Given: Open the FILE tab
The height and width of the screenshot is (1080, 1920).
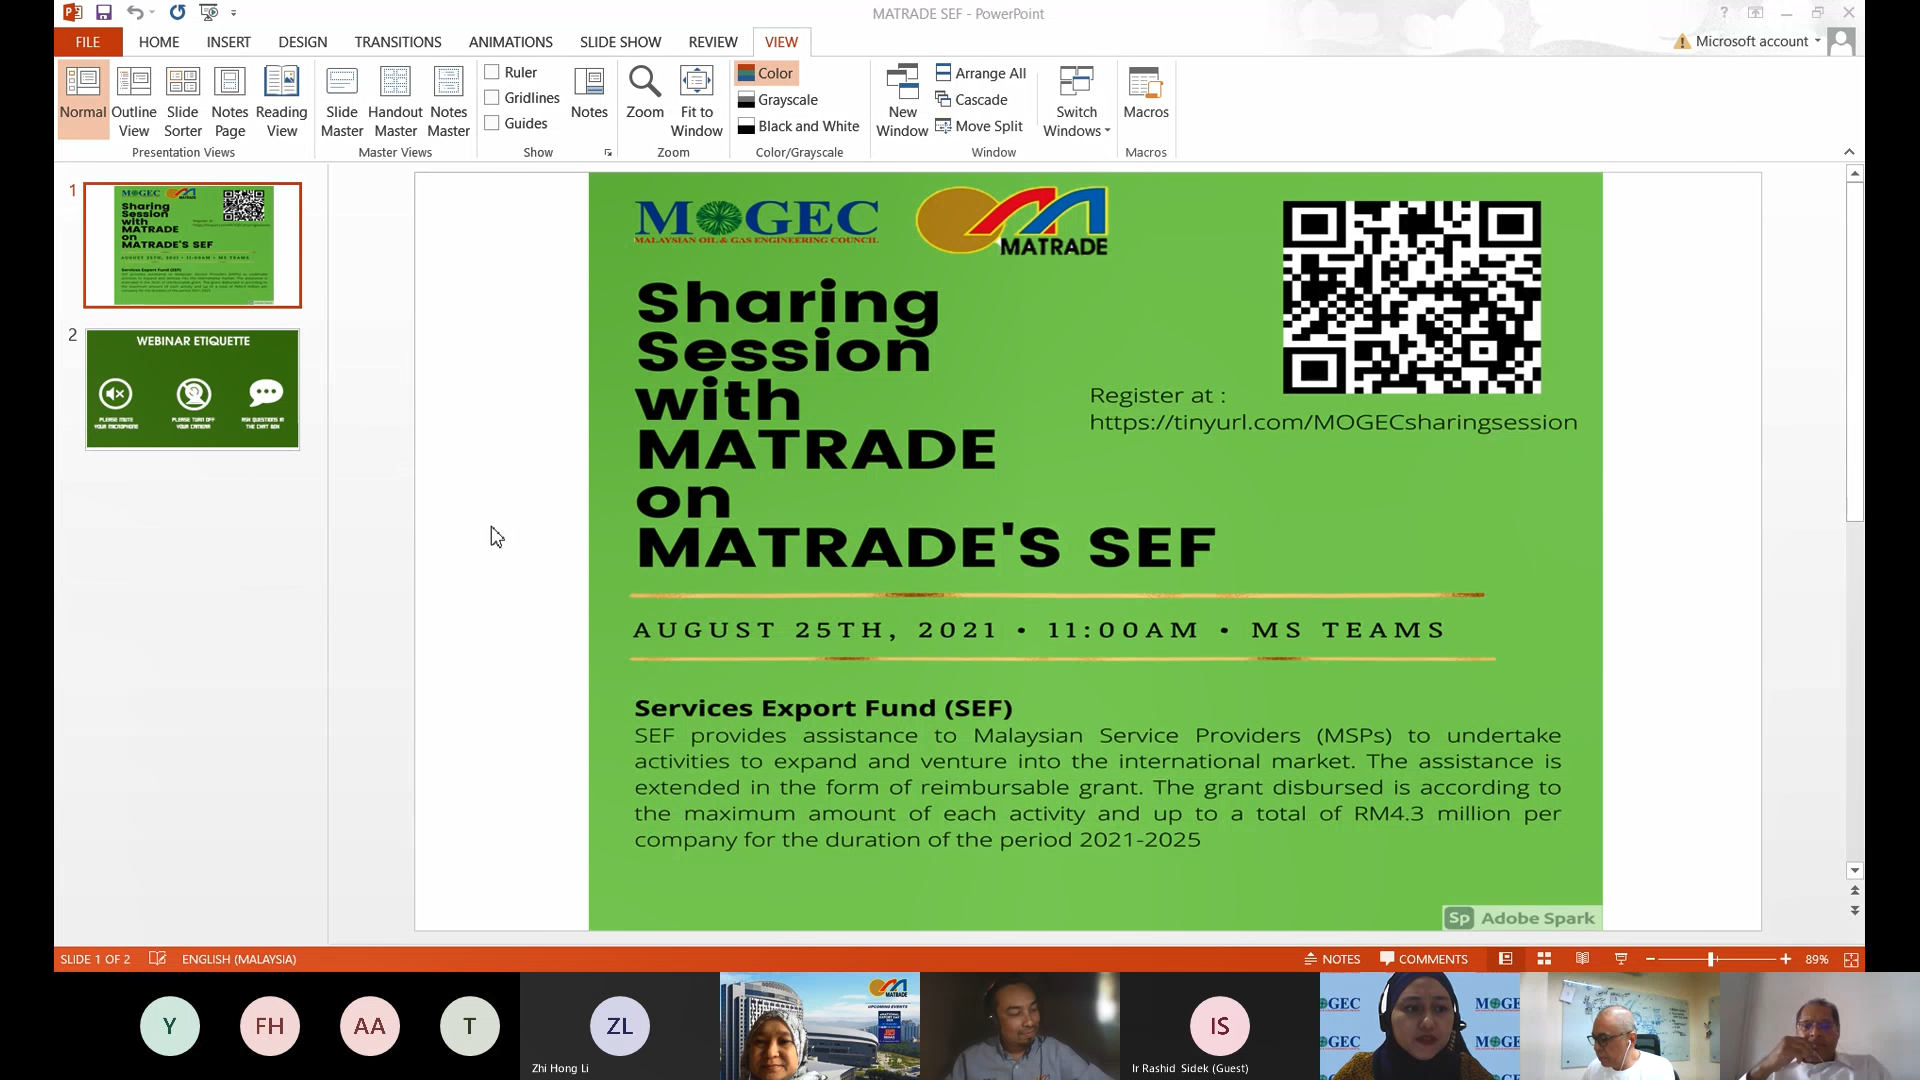Looking at the screenshot, I should click(x=88, y=42).
